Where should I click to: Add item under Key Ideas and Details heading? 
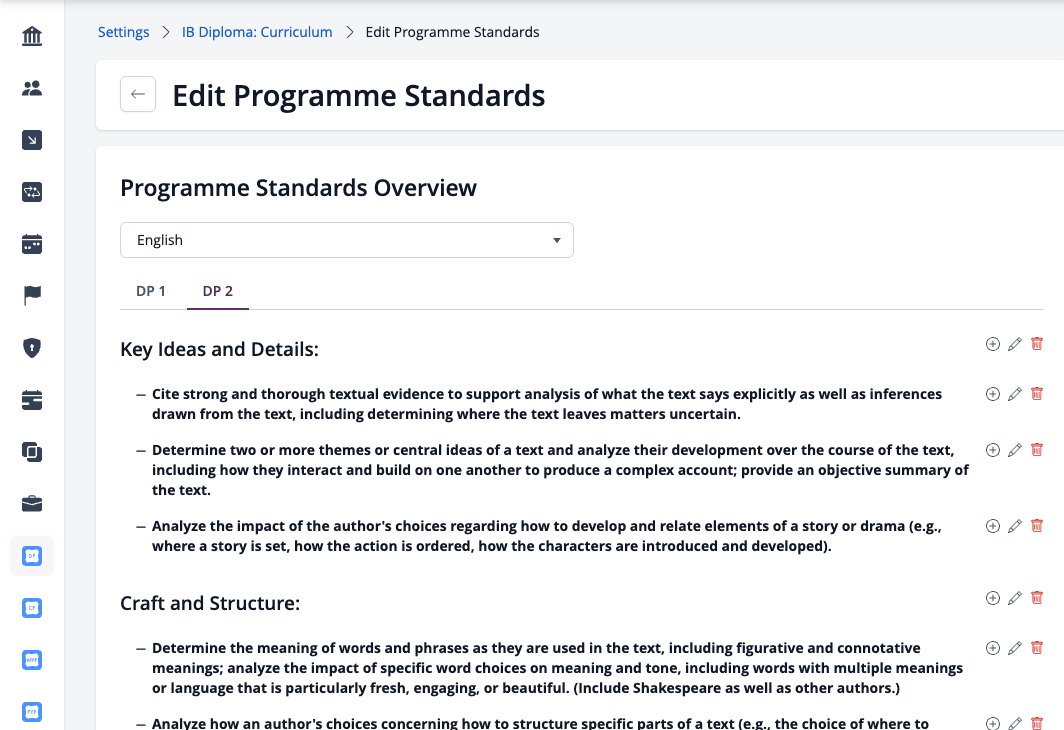(993, 344)
